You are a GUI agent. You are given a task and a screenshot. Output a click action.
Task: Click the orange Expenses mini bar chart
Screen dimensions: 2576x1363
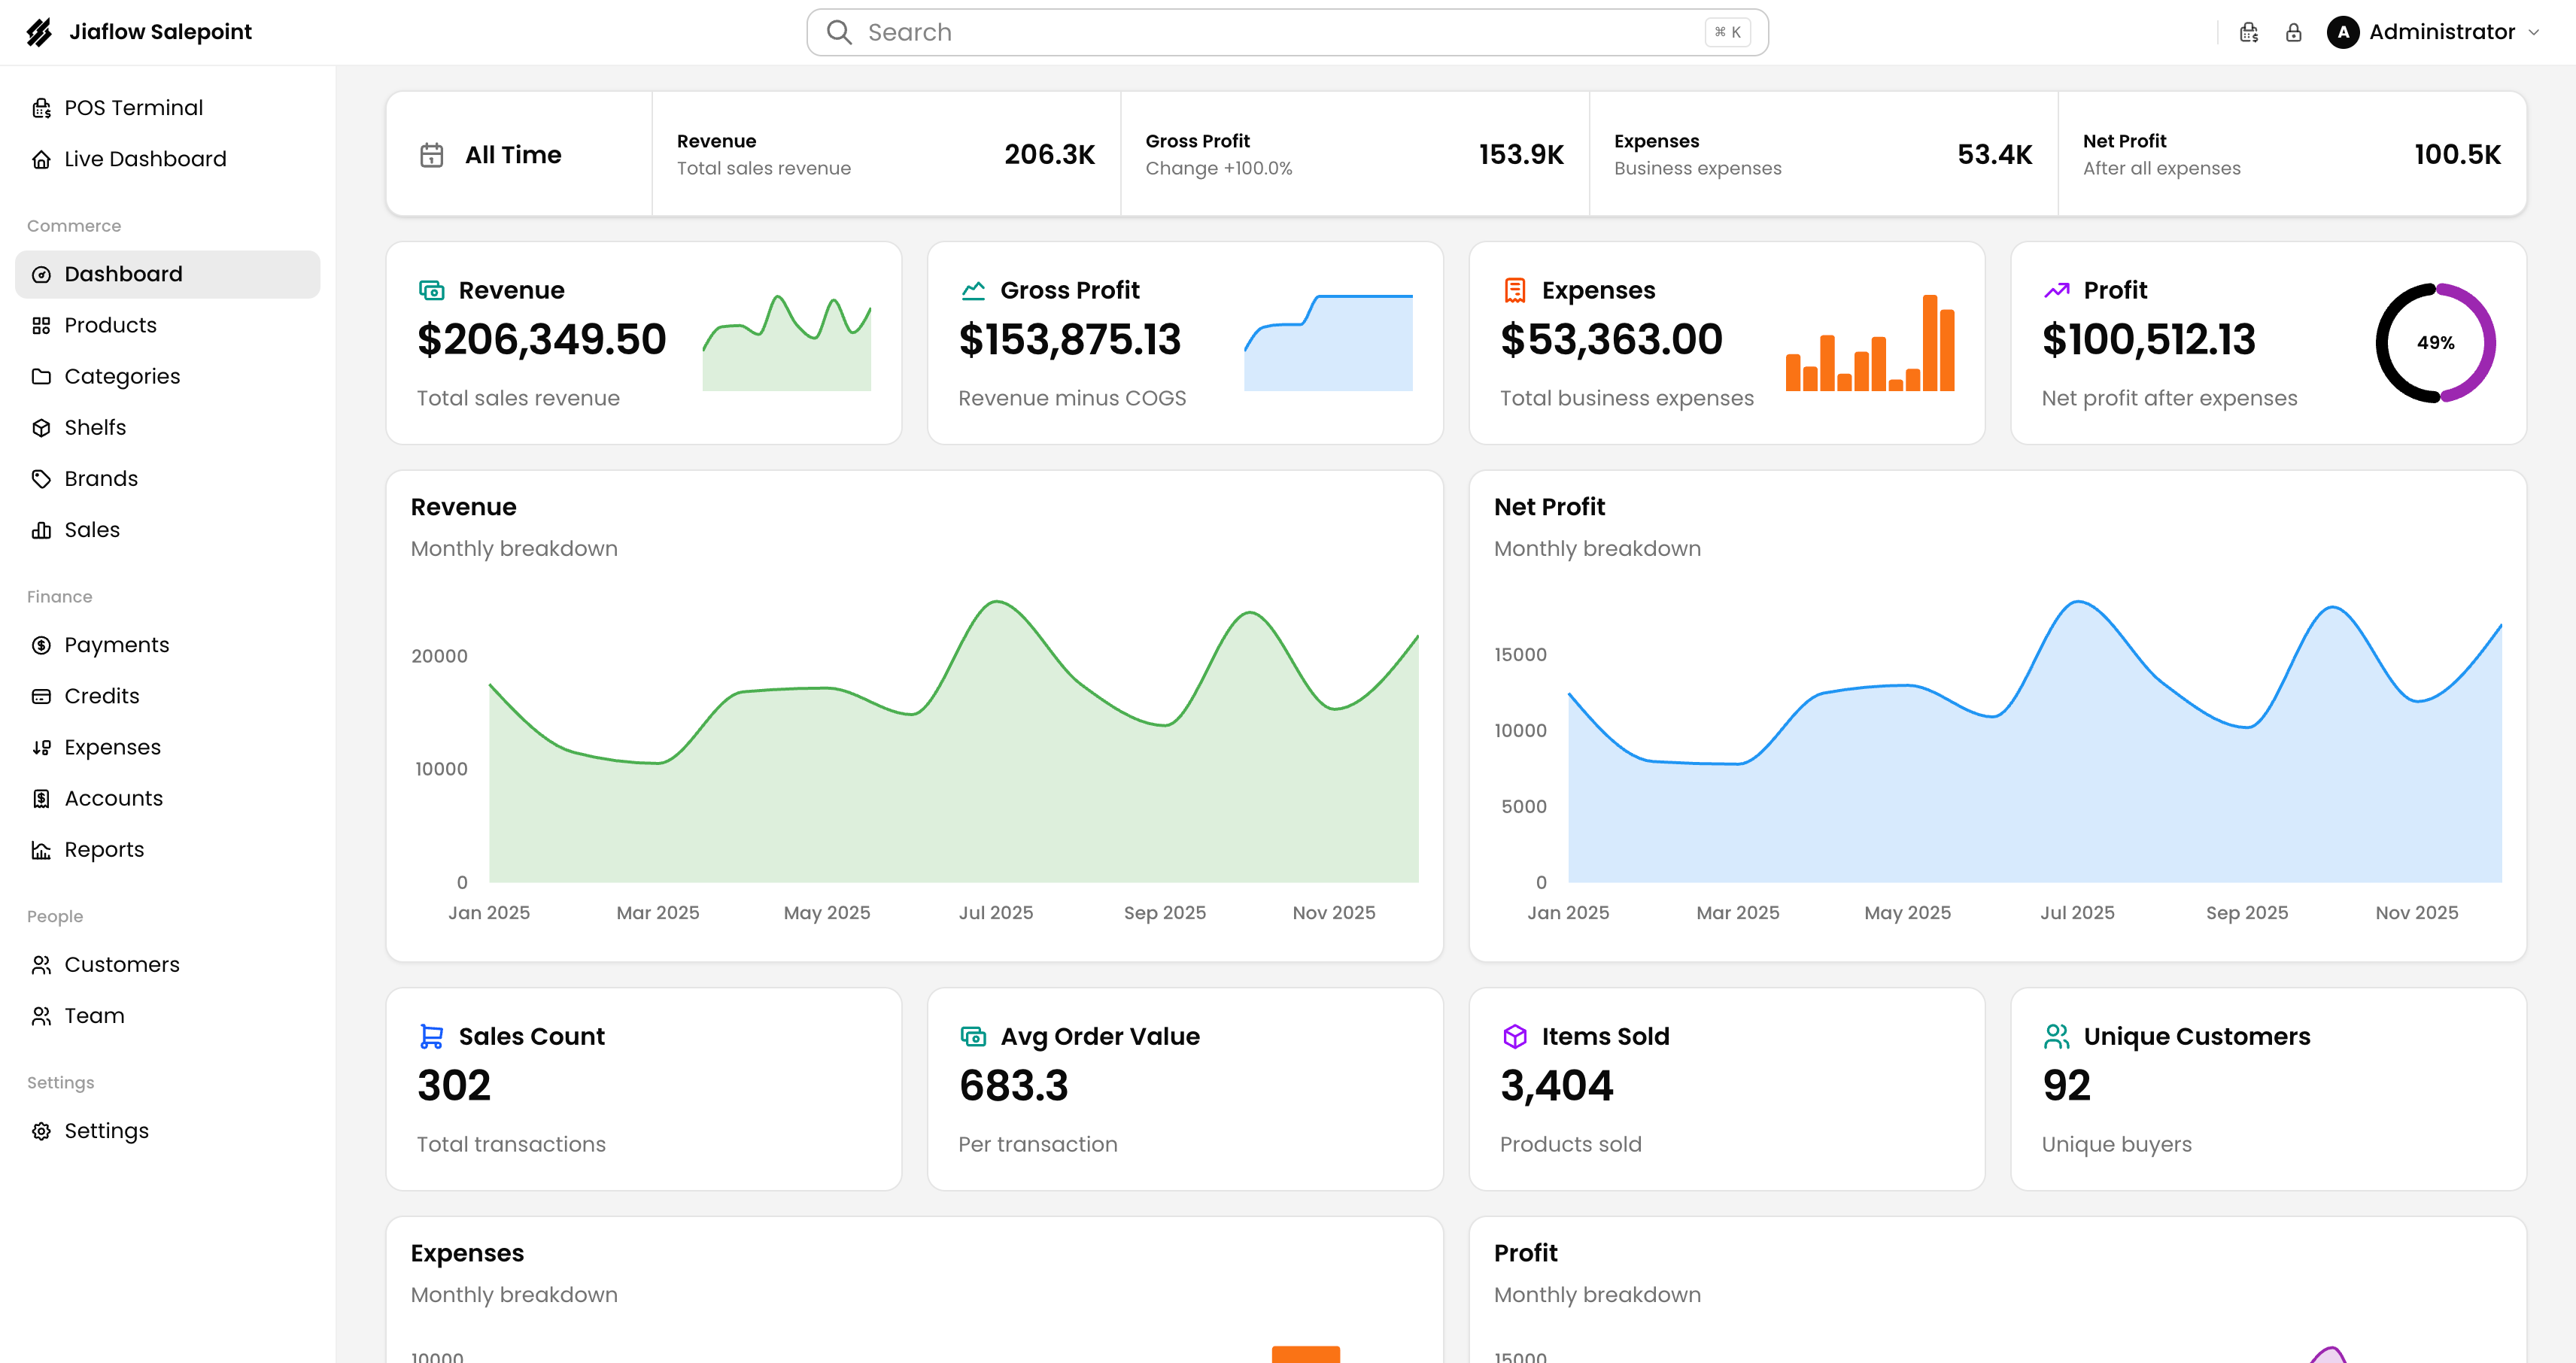(1870, 342)
